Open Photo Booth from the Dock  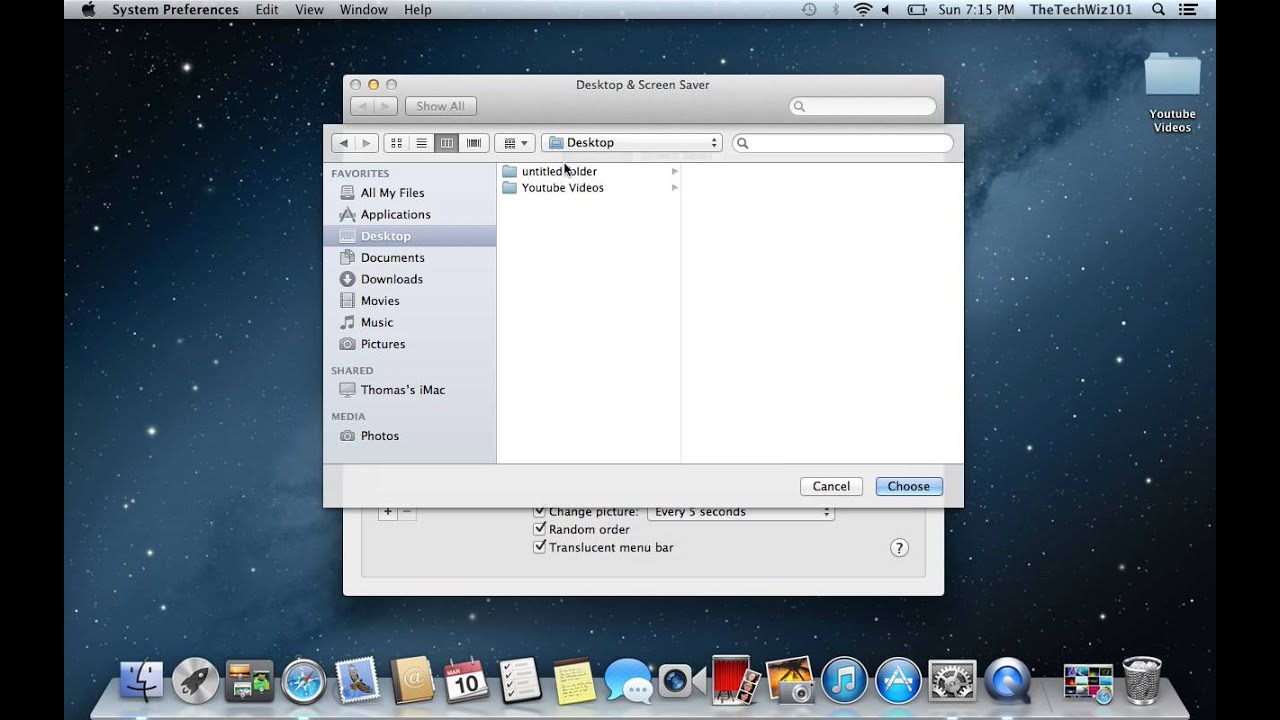[x=736, y=681]
